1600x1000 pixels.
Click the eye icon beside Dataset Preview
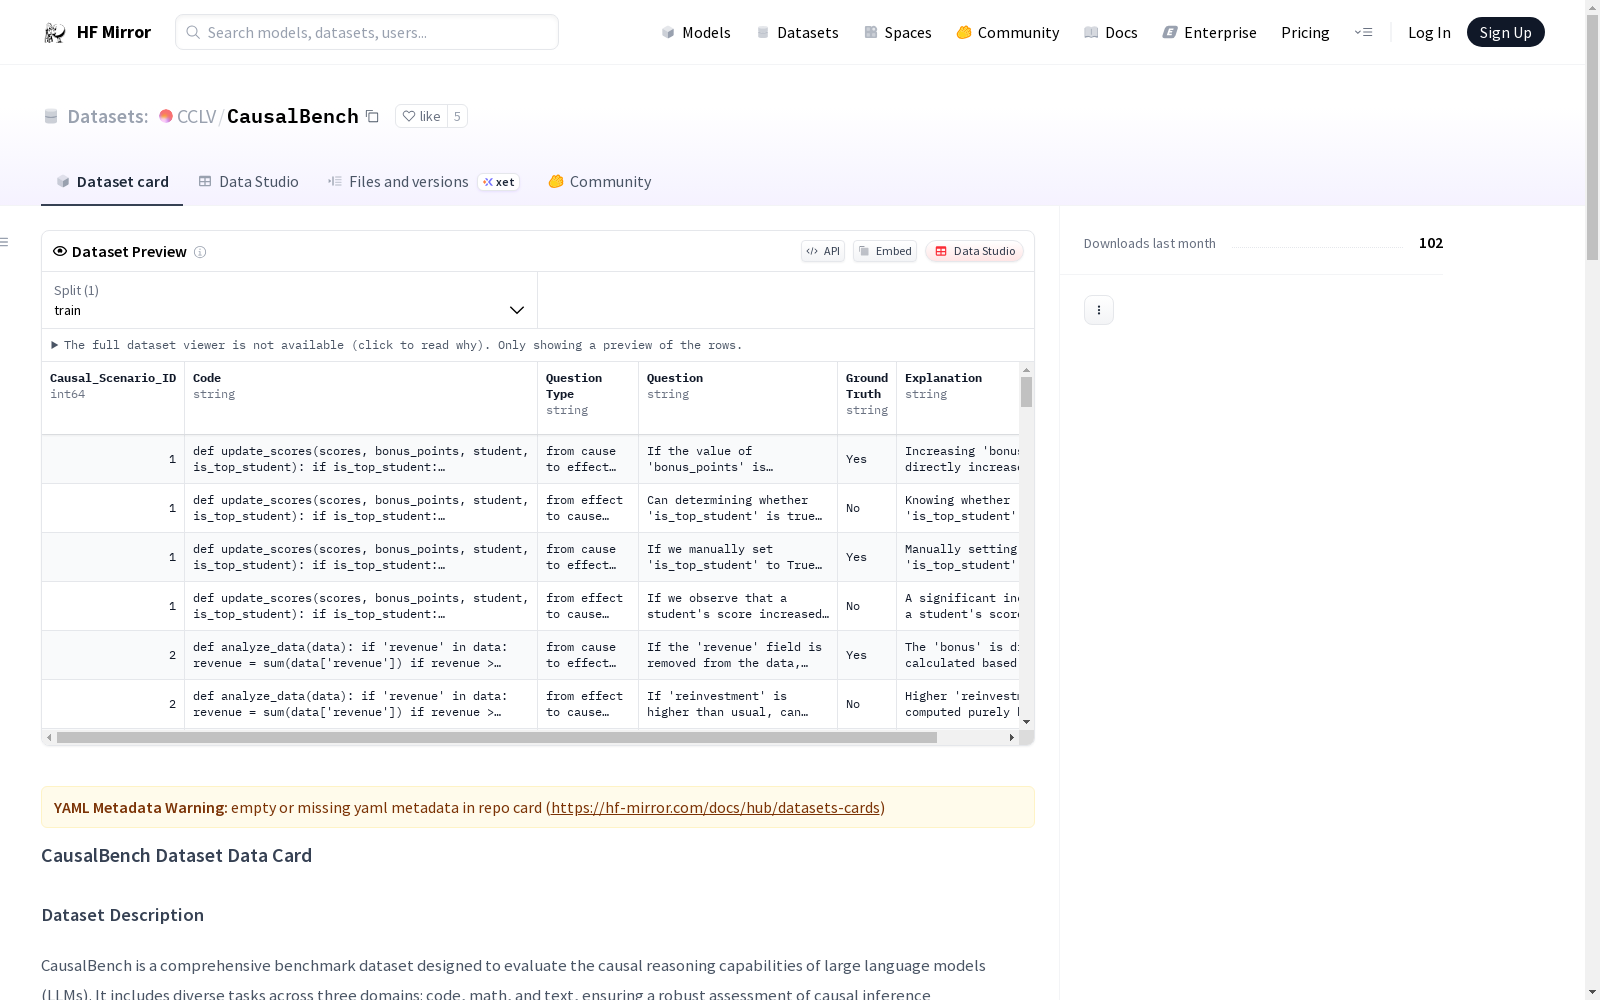click(60, 251)
